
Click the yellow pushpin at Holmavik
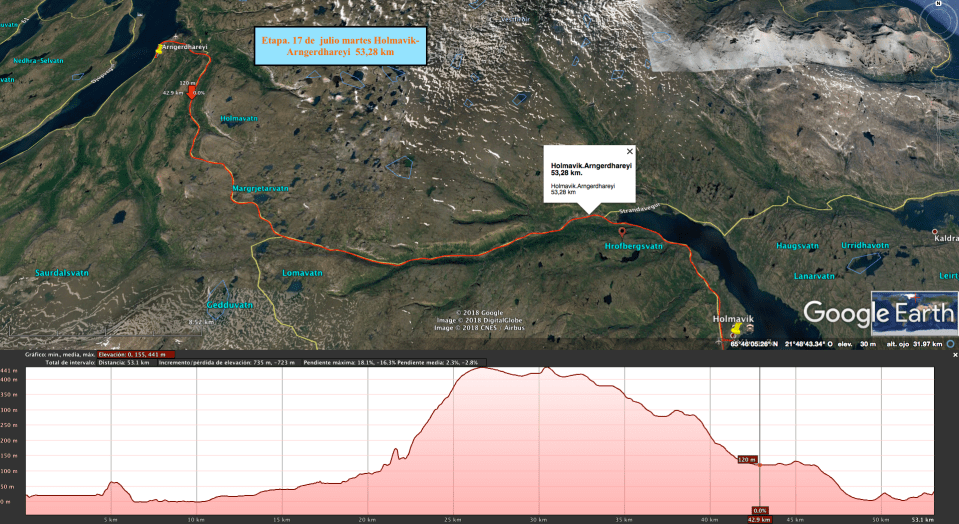[x=736, y=327]
